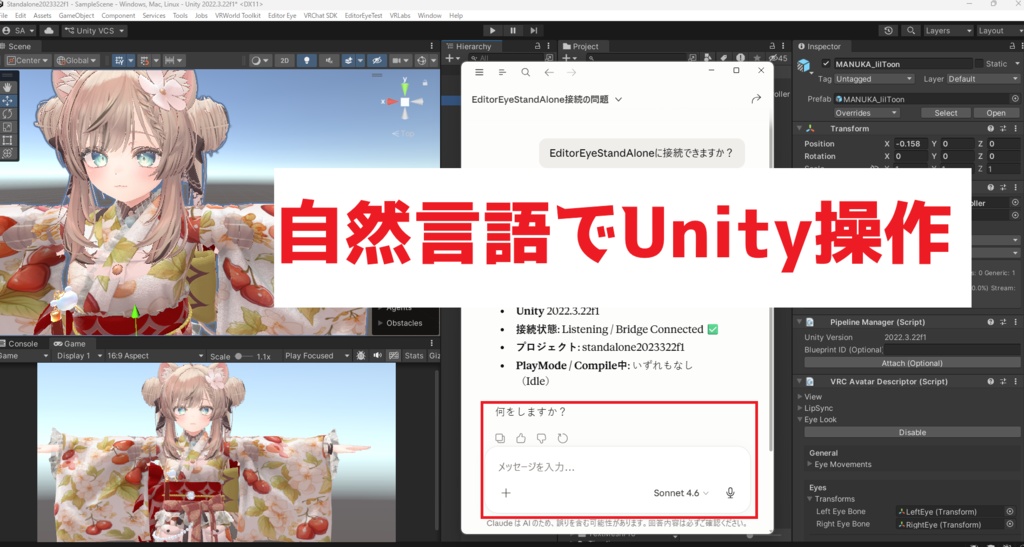Click the Eye Look Disable button
This screenshot has height=547, width=1024.
(912, 432)
